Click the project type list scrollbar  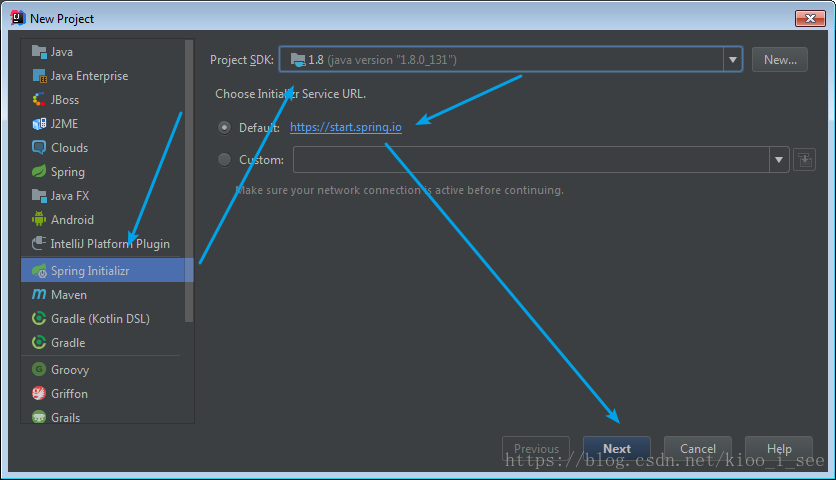tap(189, 181)
